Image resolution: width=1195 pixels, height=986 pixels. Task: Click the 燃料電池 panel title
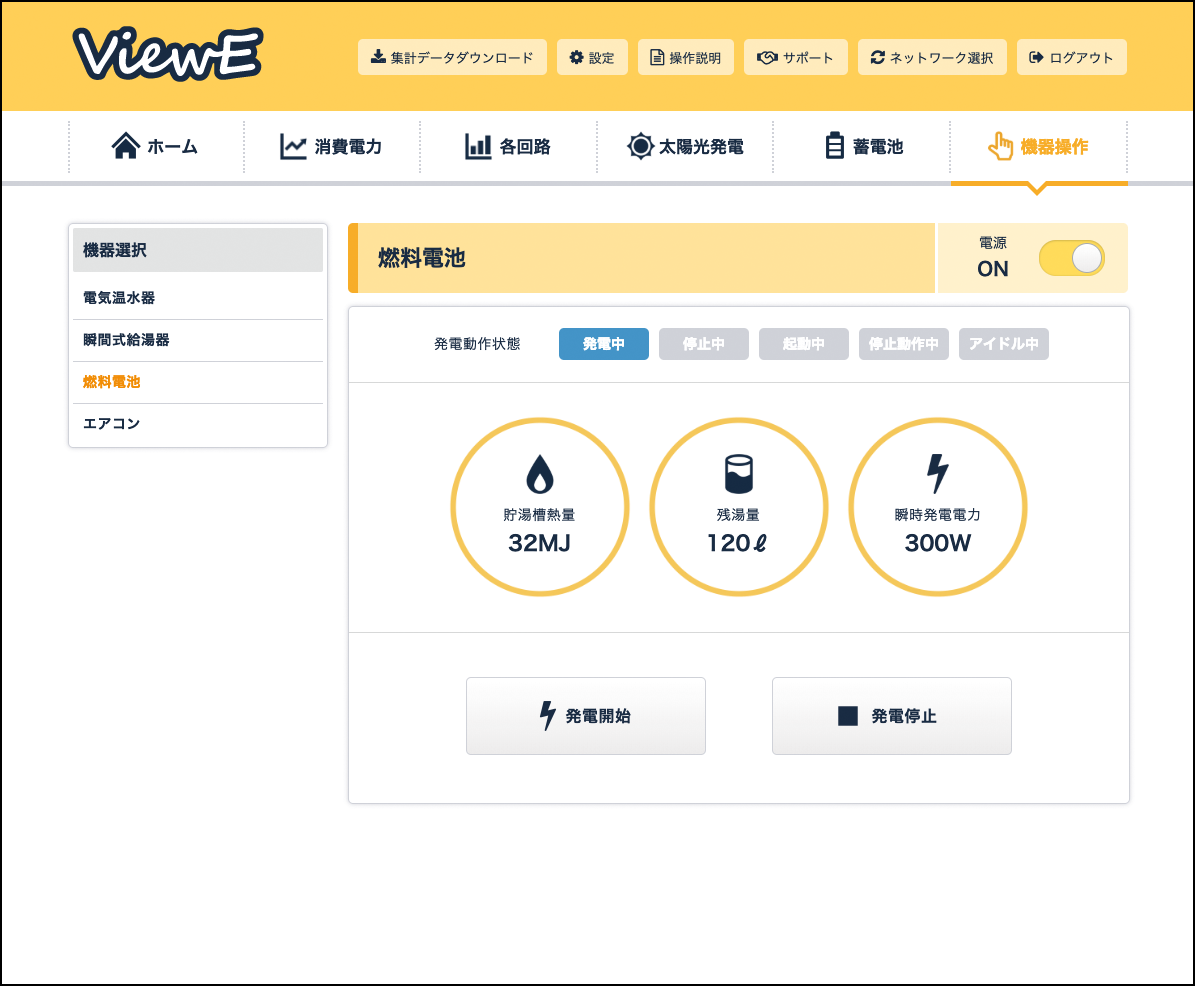click(421, 258)
